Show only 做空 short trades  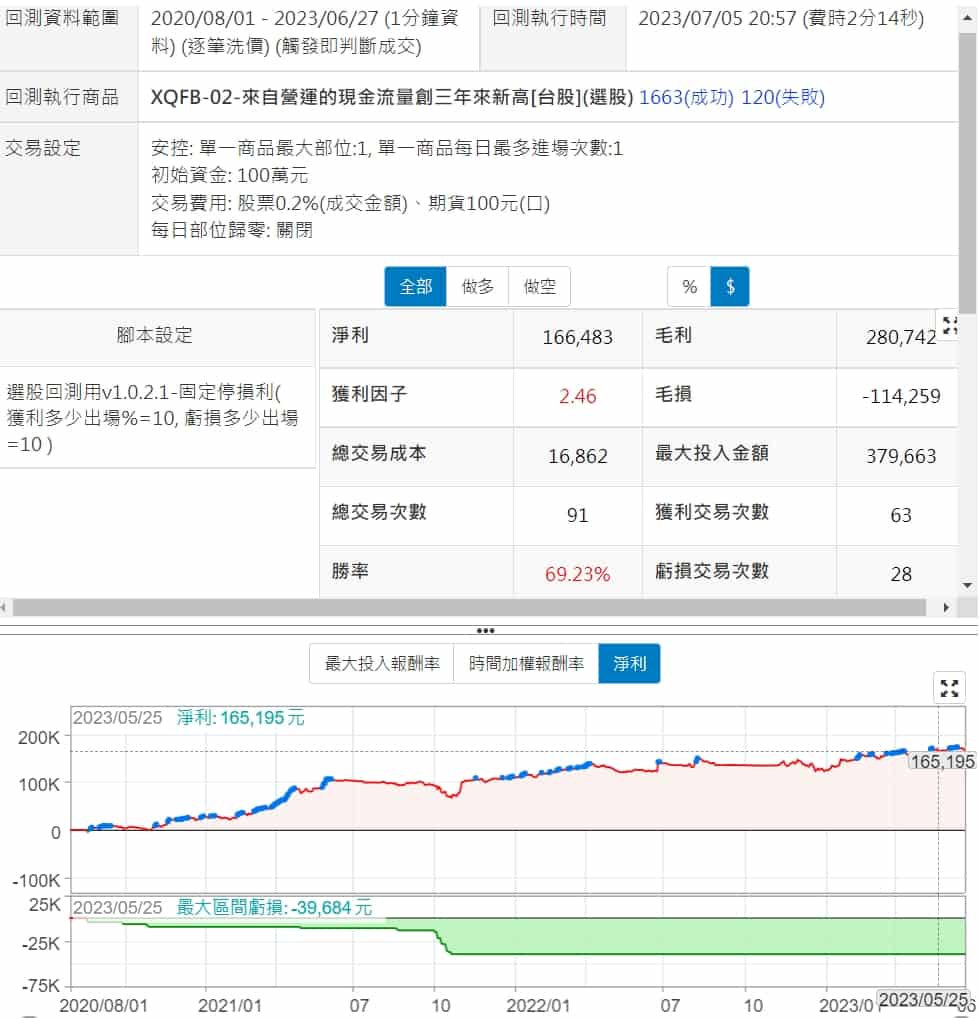pyautogui.click(x=540, y=287)
